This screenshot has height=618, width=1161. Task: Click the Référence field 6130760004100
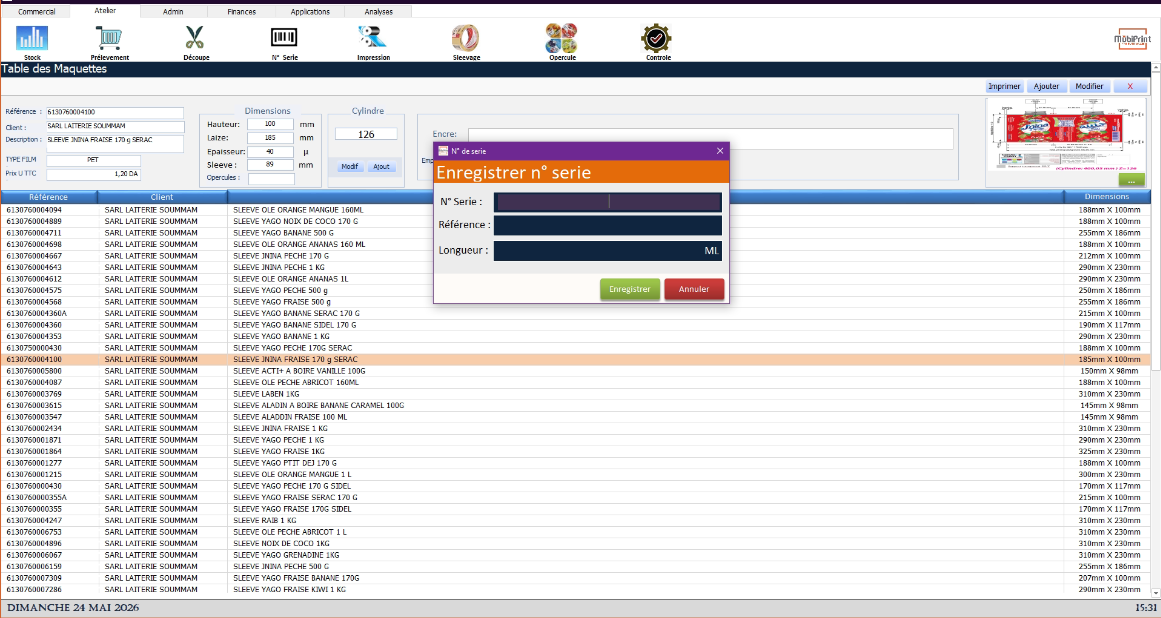coord(114,112)
